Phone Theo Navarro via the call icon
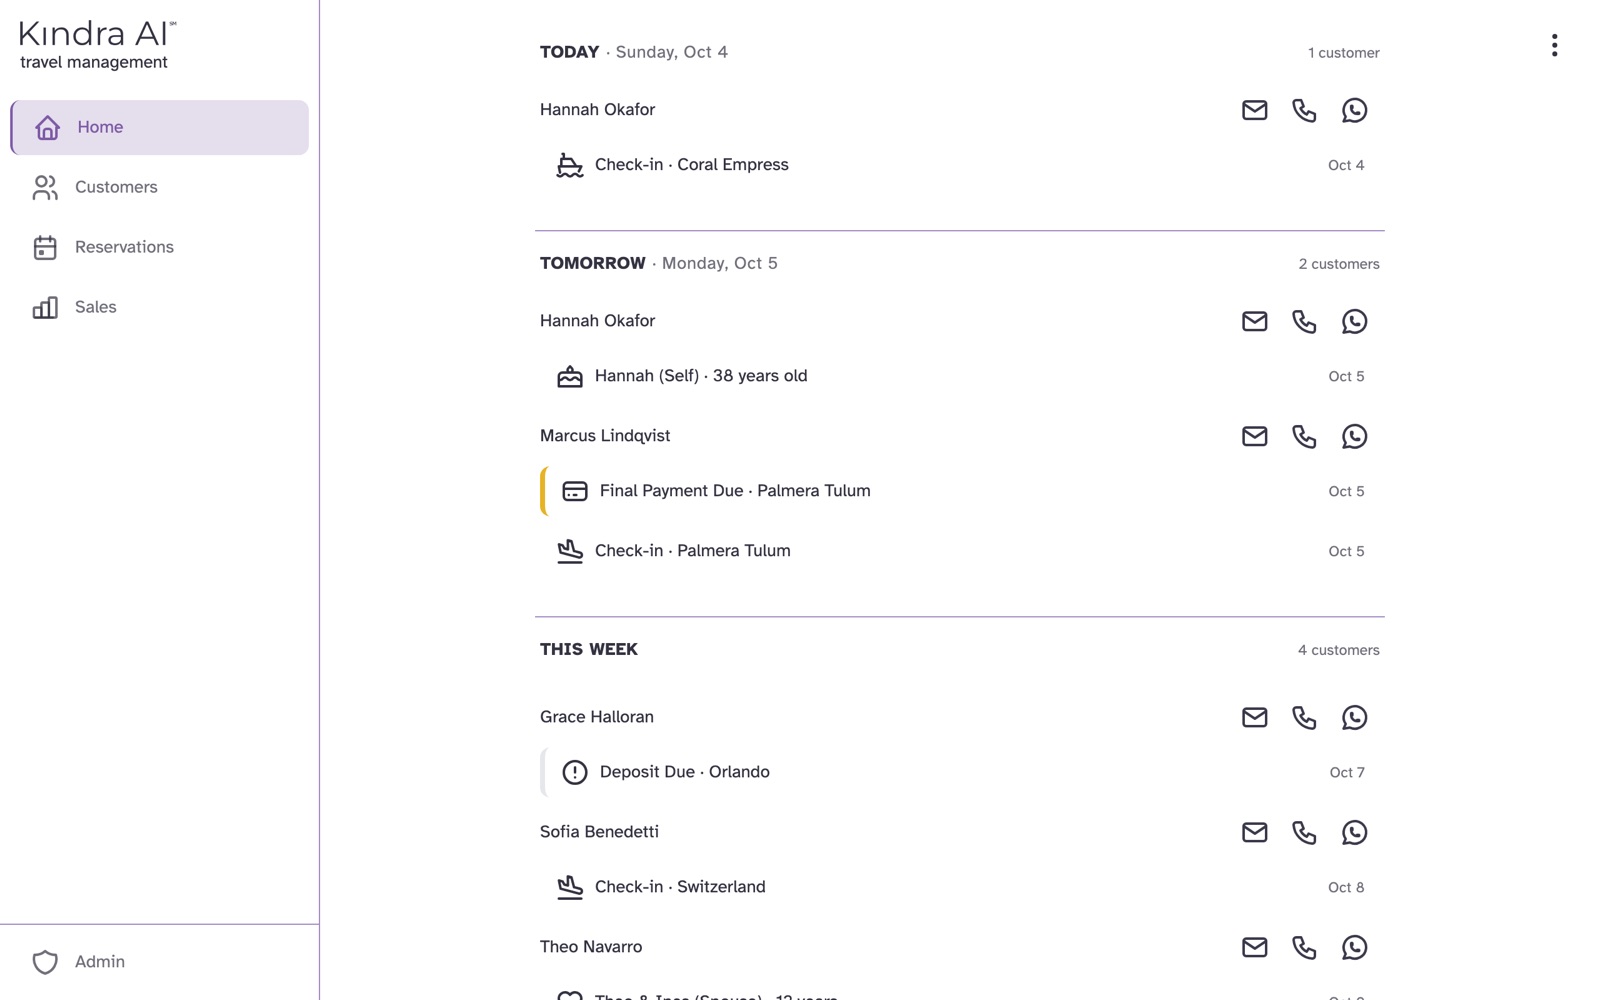Viewport: 1600px width, 1000px height. click(1304, 947)
